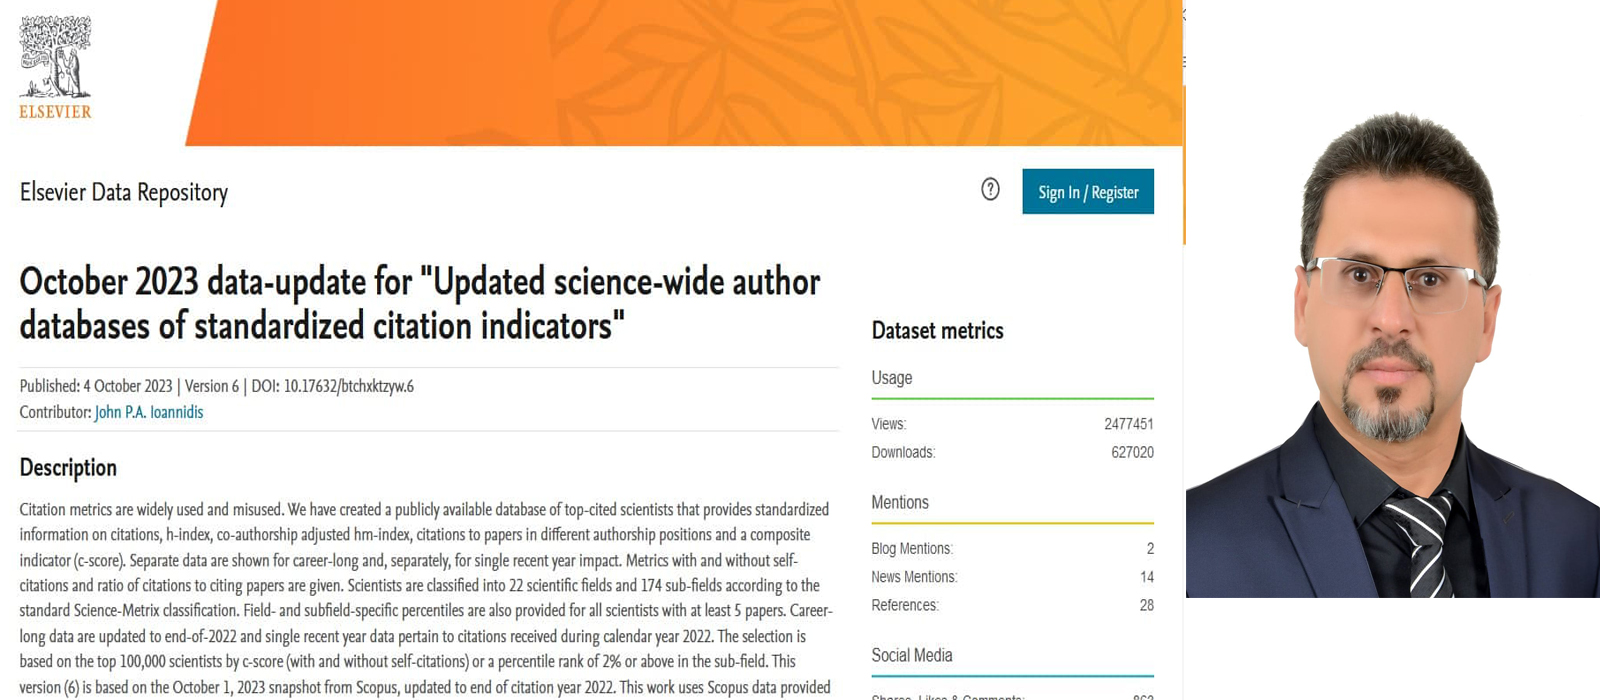
Task: Open the News Mentions entry
Action: [1012, 577]
